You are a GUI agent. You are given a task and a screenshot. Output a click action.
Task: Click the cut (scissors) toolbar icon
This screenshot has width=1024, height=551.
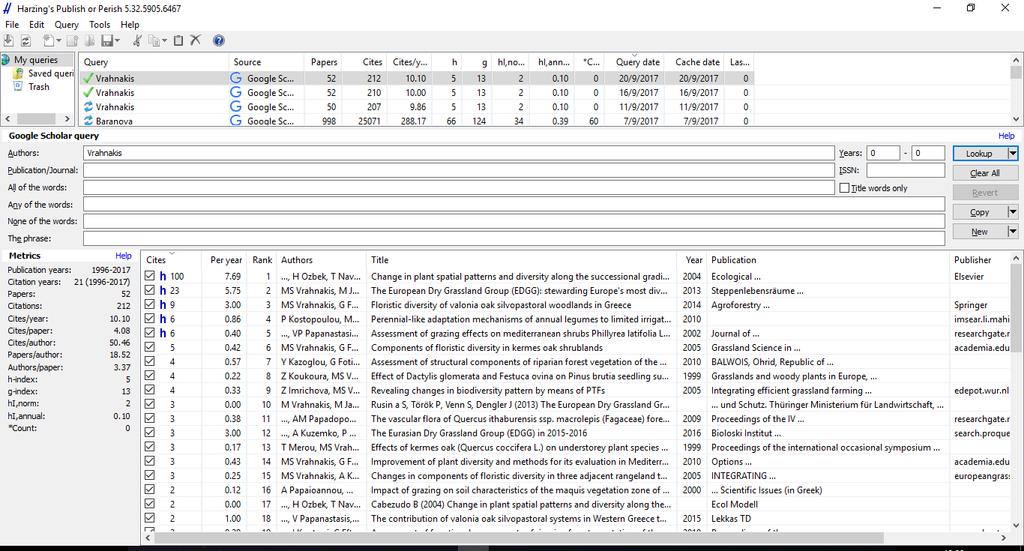pos(137,40)
